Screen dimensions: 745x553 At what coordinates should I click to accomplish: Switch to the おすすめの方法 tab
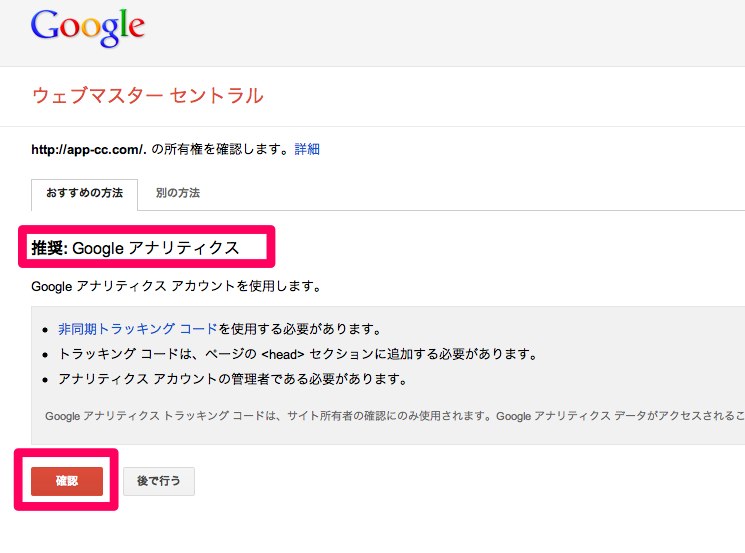[x=85, y=193]
